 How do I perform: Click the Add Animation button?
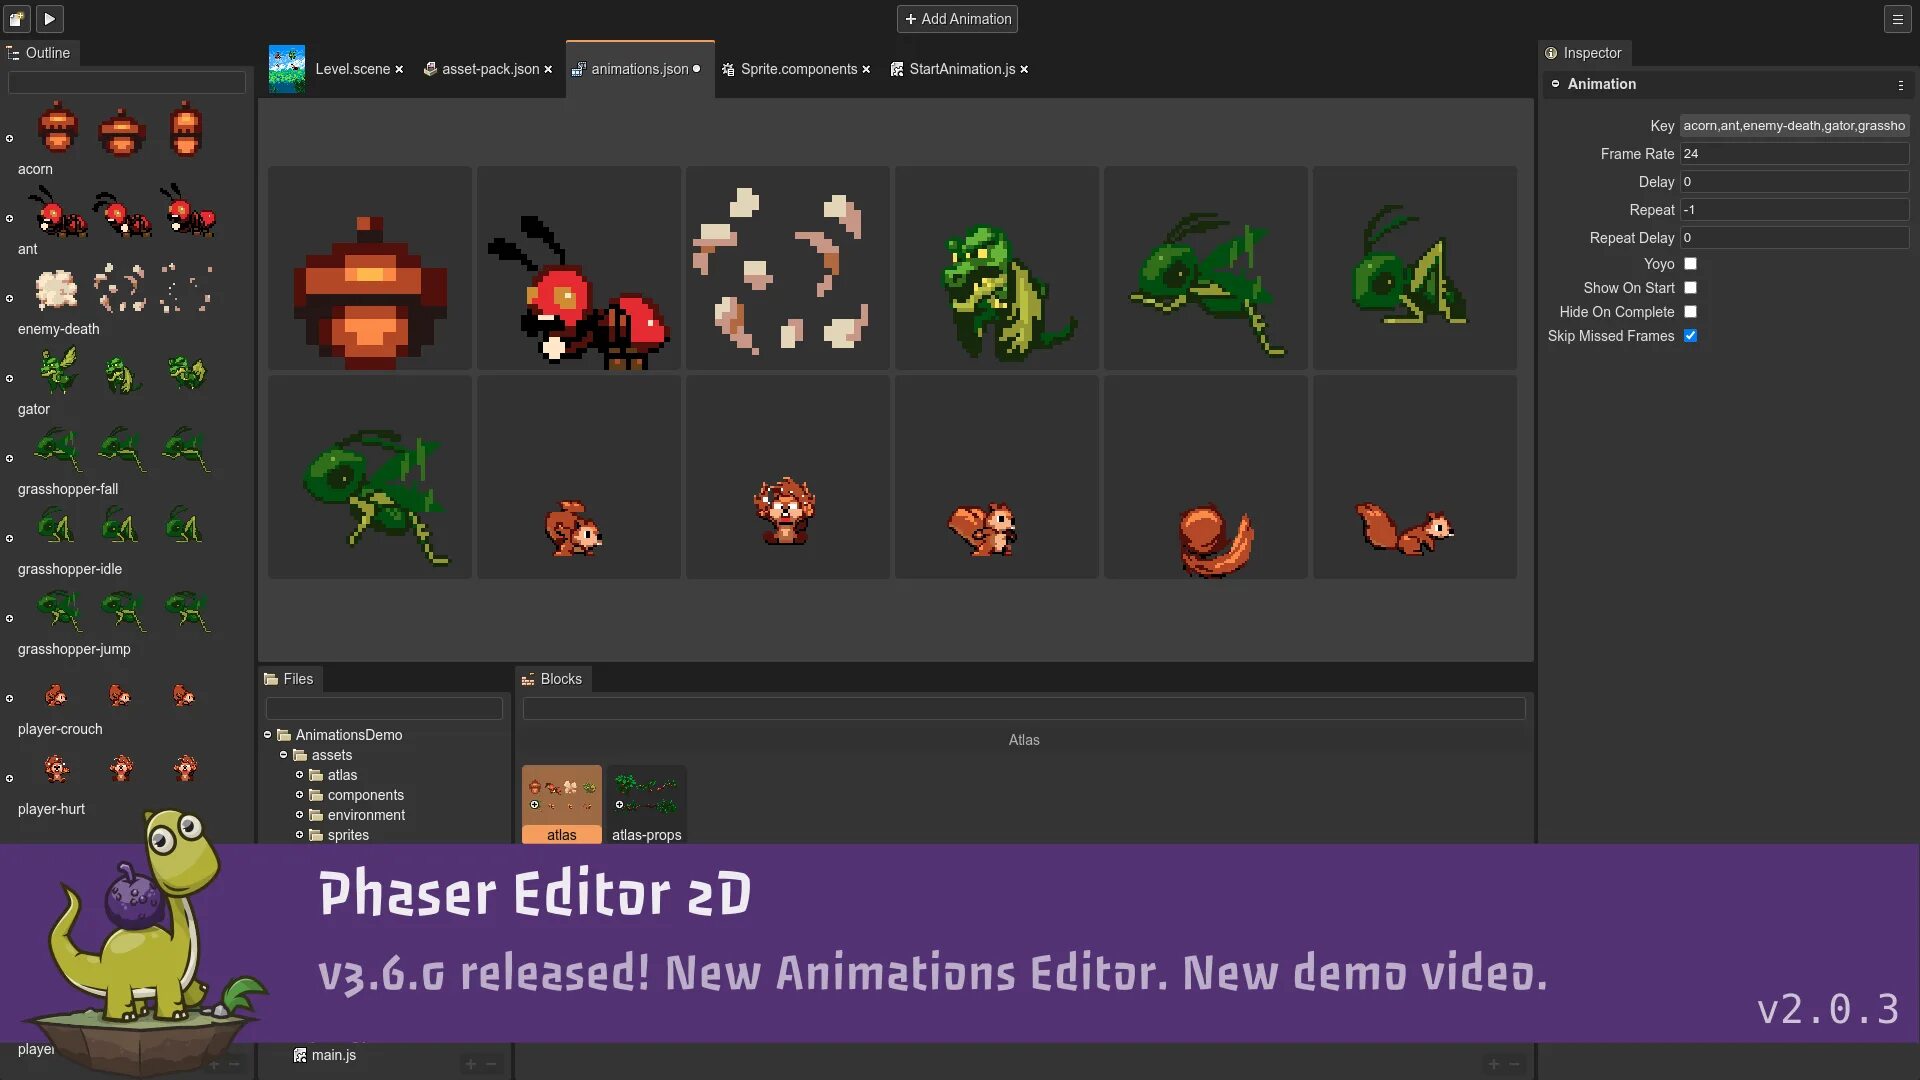[x=957, y=19]
